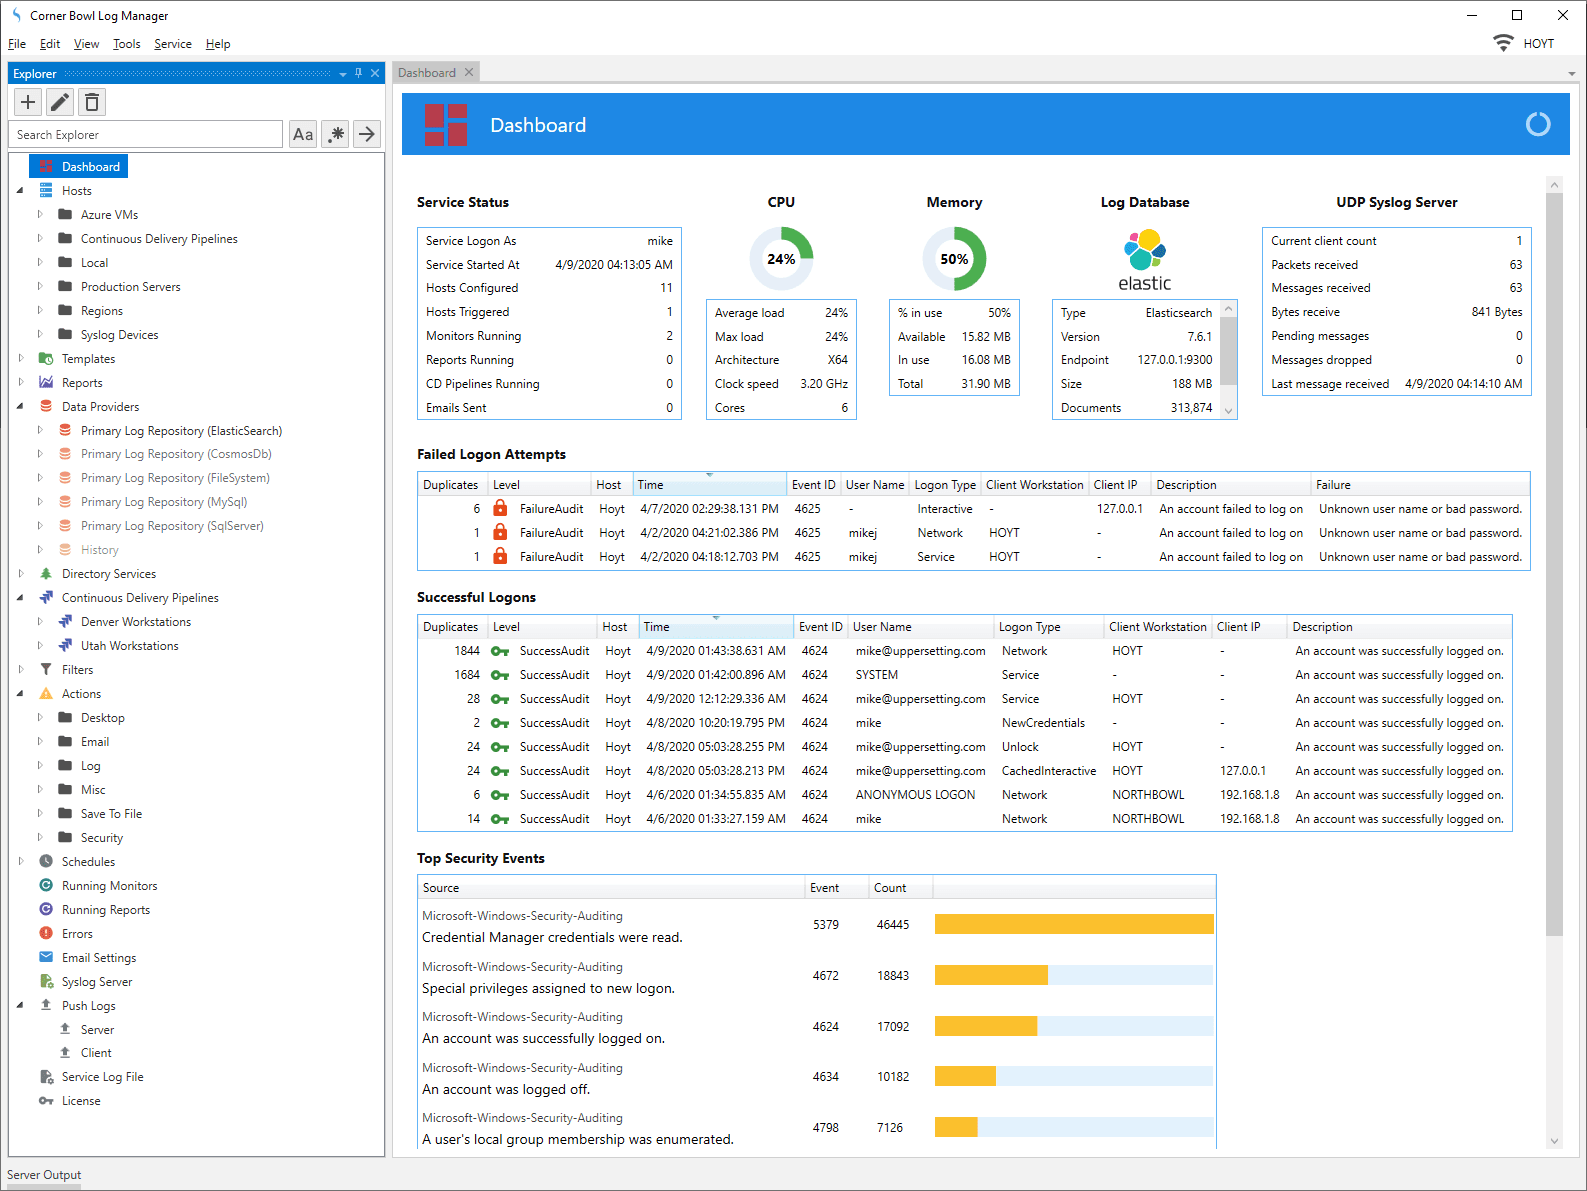Expand the Production Servers folder
Image resolution: width=1587 pixels, height=1191 pixels.
[x=40, y=287]
